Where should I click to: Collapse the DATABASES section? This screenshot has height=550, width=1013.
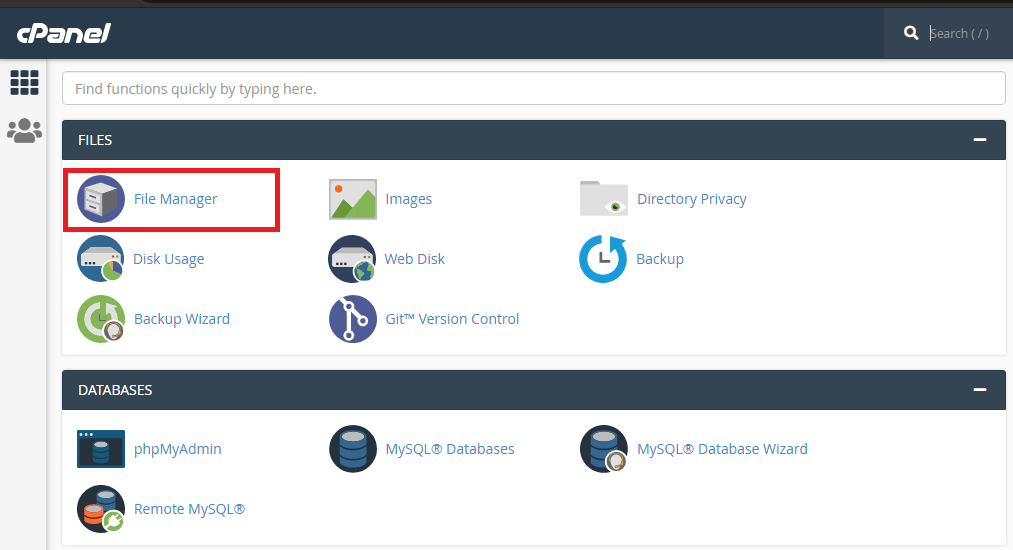click(979, 390)
